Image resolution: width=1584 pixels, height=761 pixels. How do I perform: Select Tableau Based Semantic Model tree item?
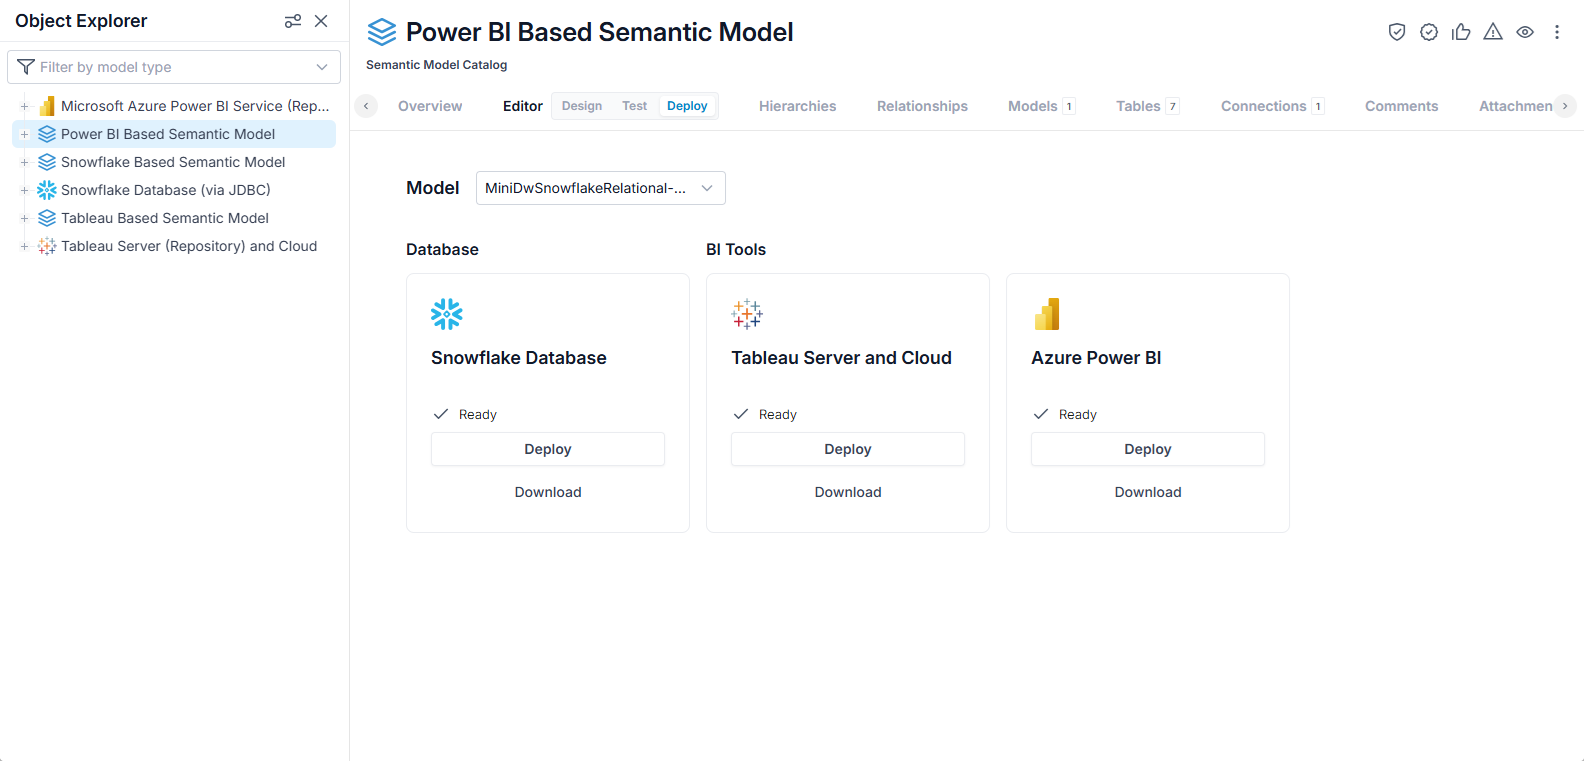165,218
